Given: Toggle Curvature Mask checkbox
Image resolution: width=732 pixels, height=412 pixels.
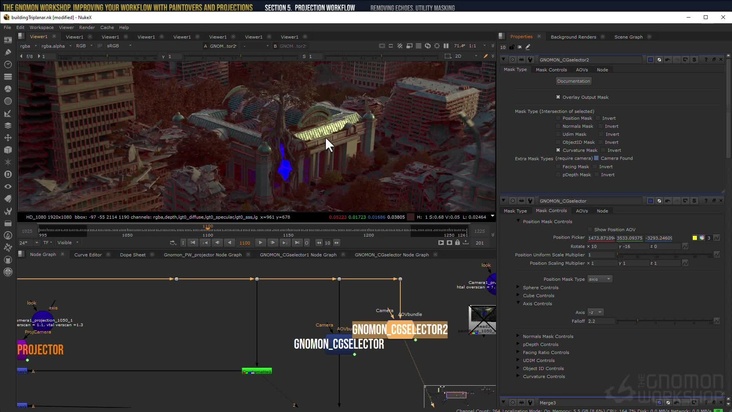Looking at the screenshot, I should point(558,150).
